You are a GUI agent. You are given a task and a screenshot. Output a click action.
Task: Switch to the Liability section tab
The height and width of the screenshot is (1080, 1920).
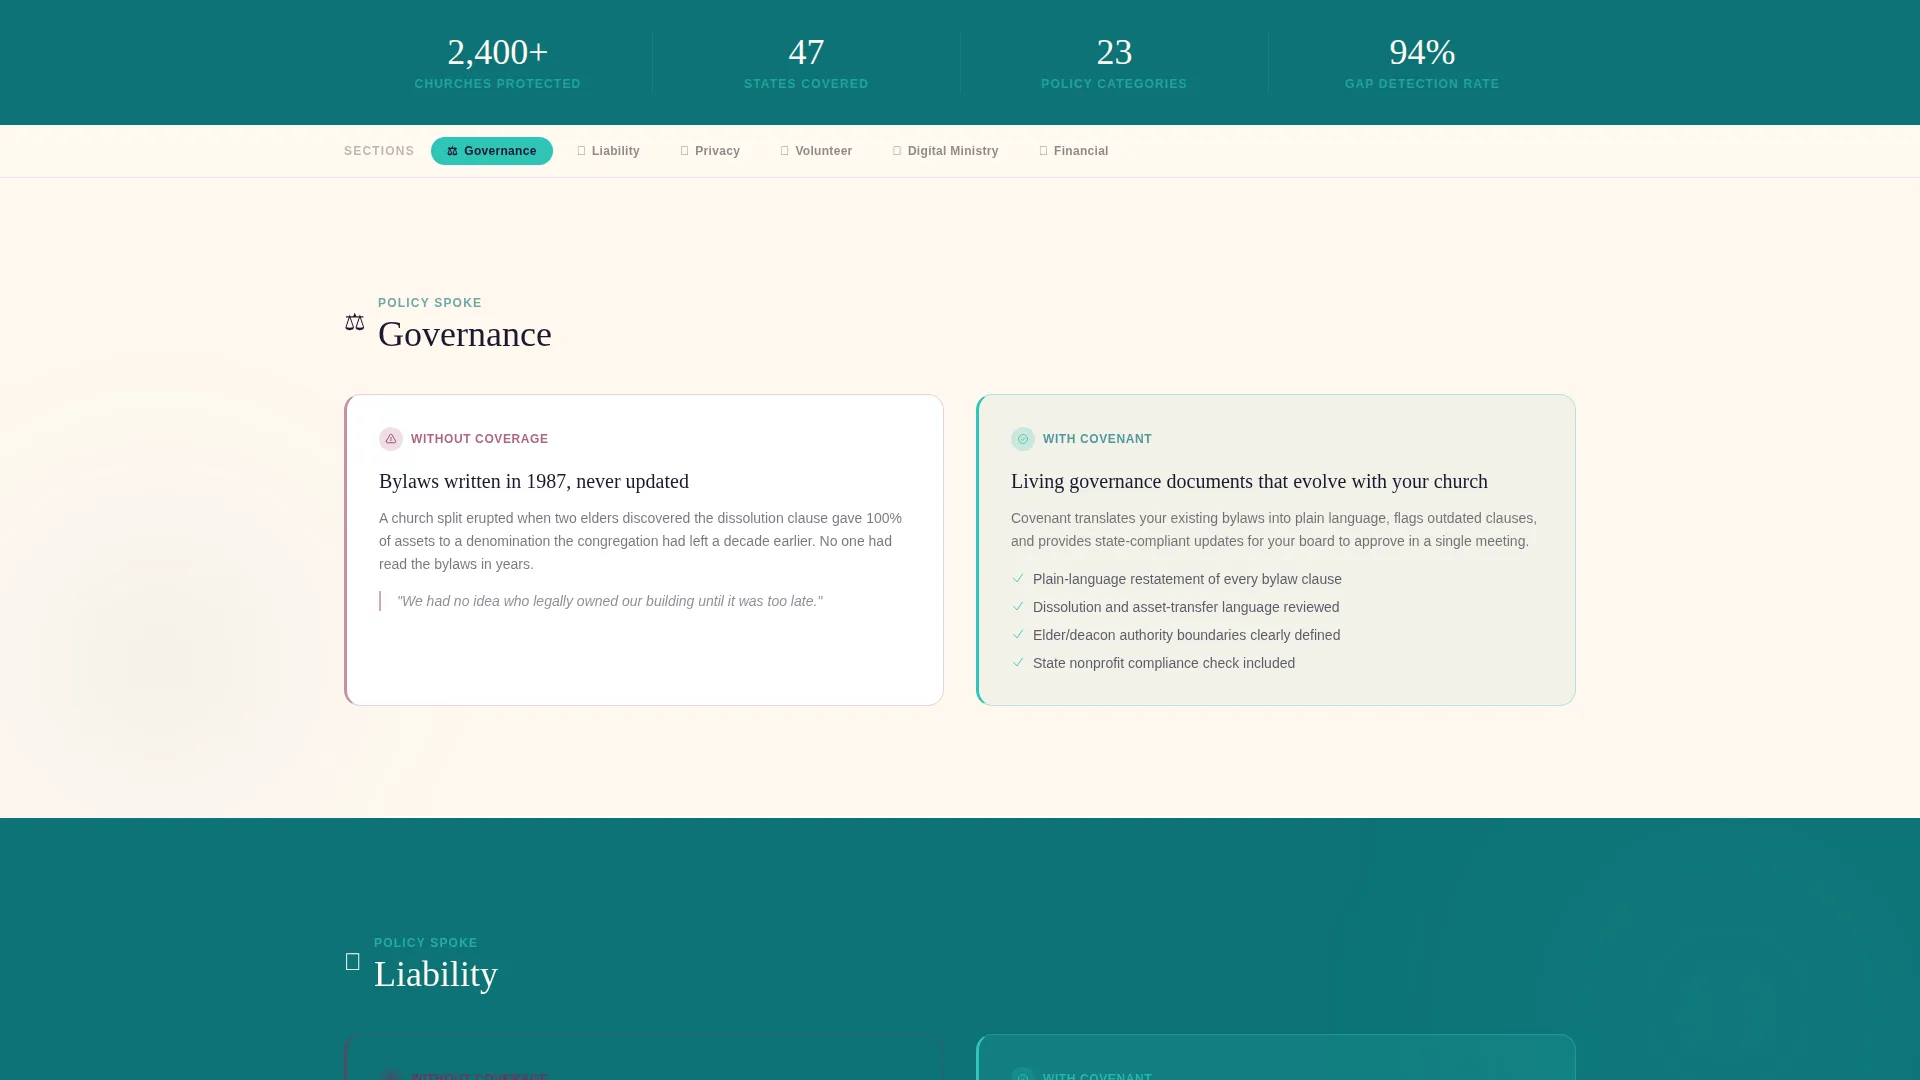coord(608,151)
